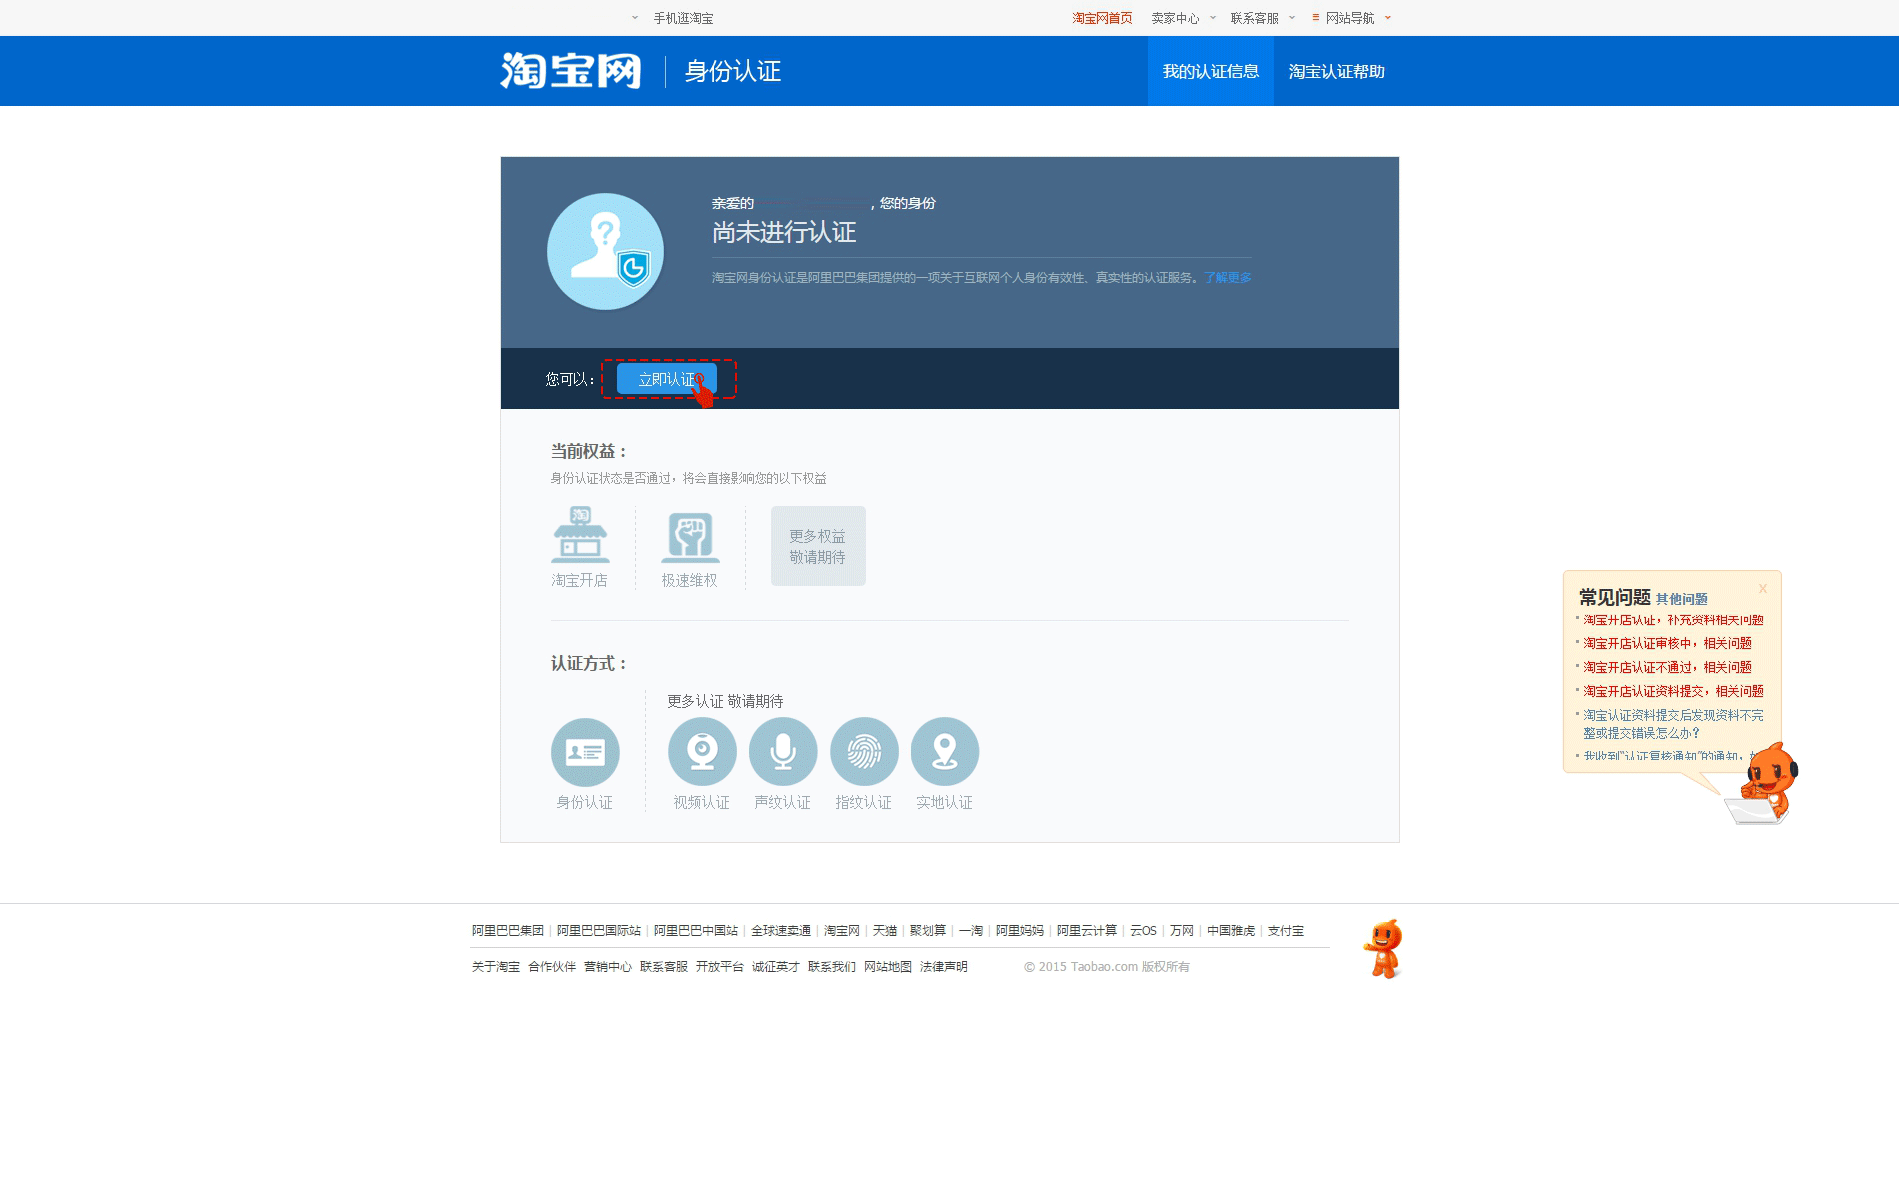Open 其他问题 link in FAQ popup
Image resolution: width=1899 pixels, height=1182 pixels.
[x=1682, y=599]
